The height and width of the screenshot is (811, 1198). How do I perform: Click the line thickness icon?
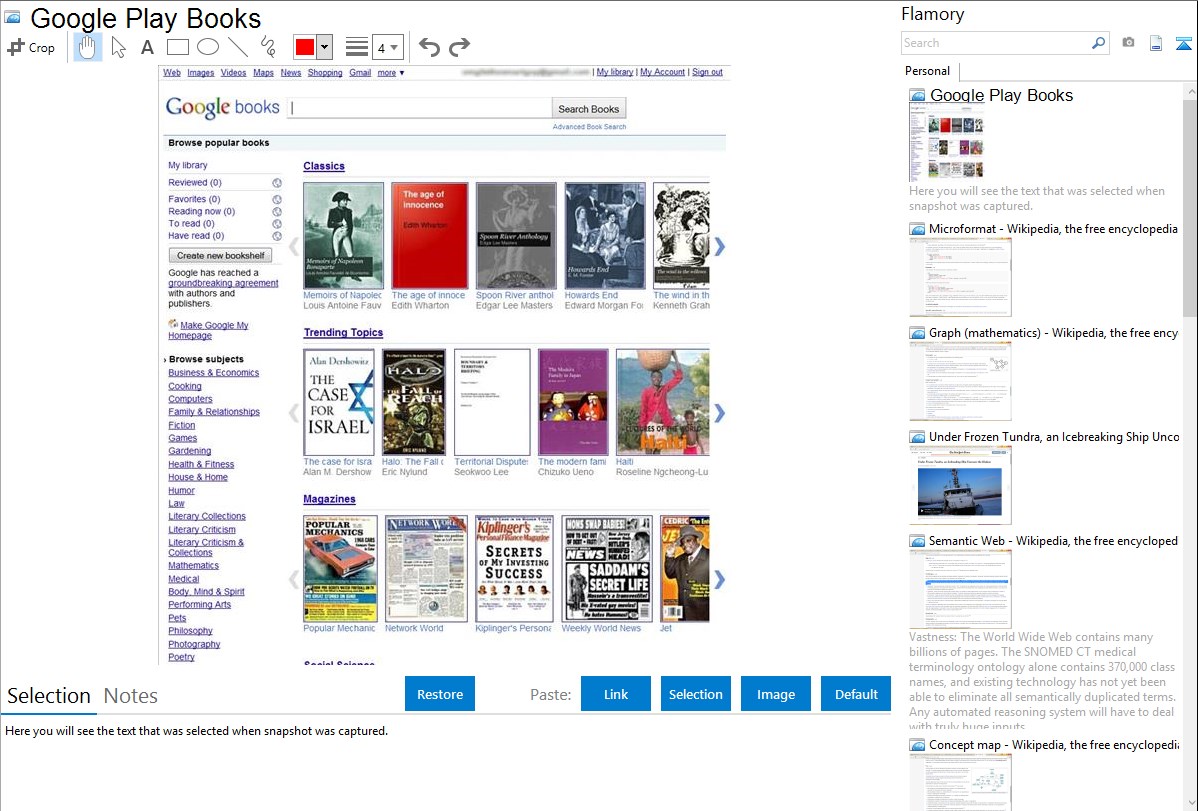tap(357, 47)
